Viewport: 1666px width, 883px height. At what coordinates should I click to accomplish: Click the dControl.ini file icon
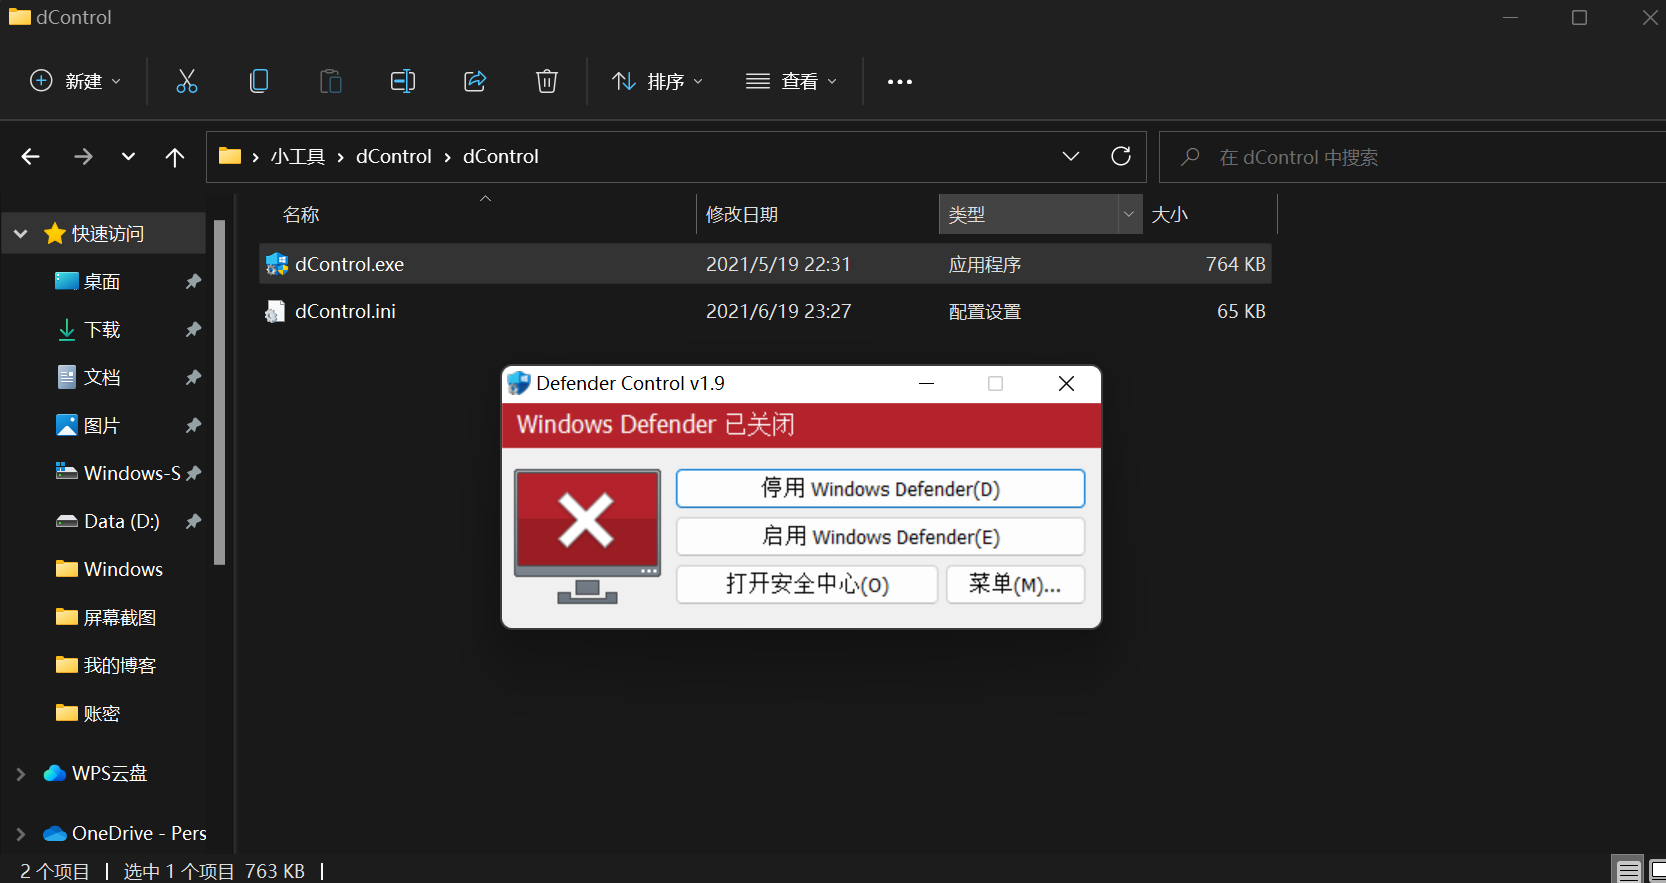(275, 311)
